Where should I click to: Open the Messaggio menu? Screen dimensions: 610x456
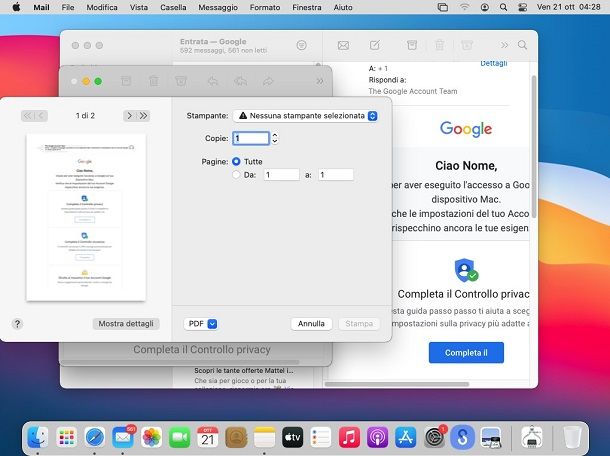218,7
